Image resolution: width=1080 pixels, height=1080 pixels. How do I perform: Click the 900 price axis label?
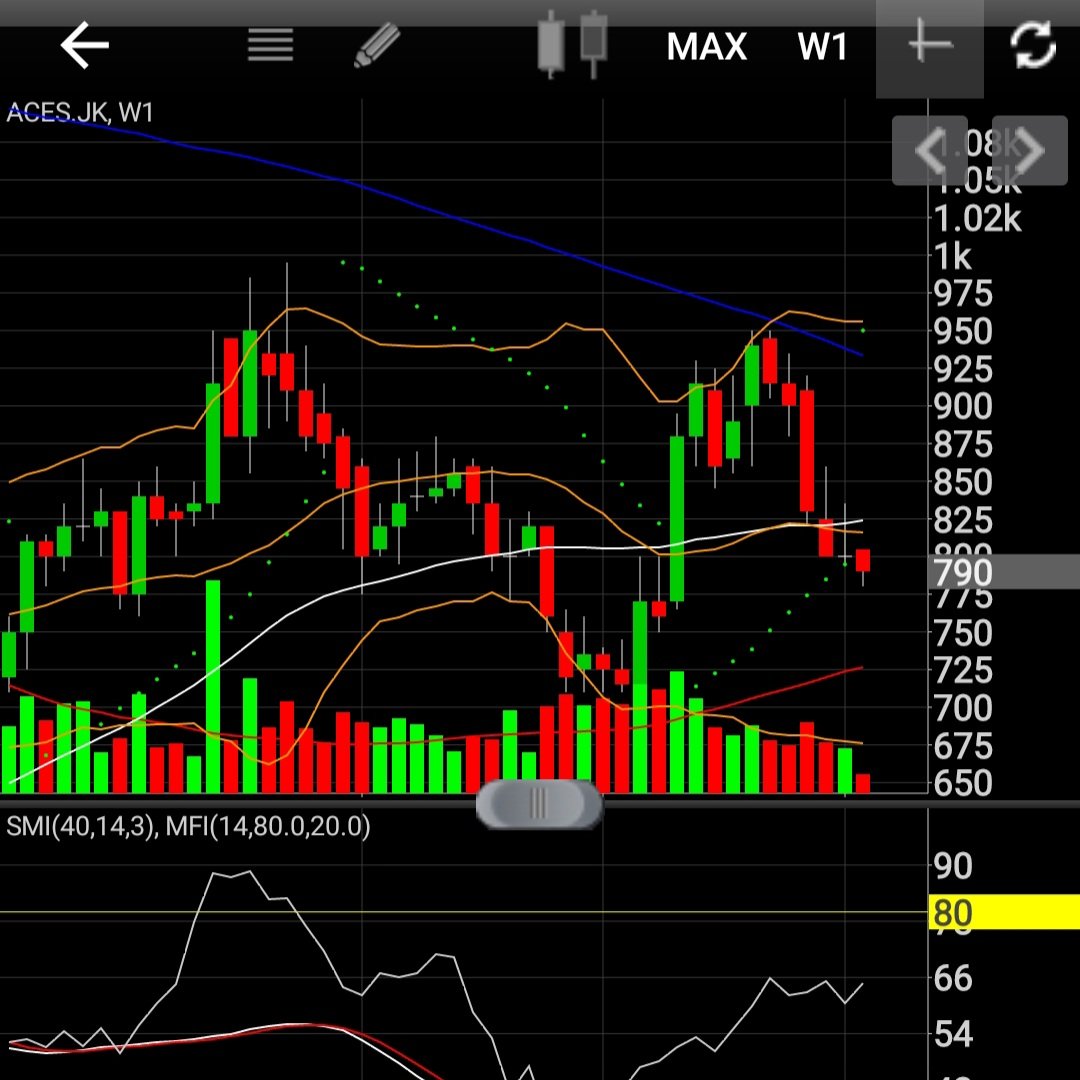point(963,406)
